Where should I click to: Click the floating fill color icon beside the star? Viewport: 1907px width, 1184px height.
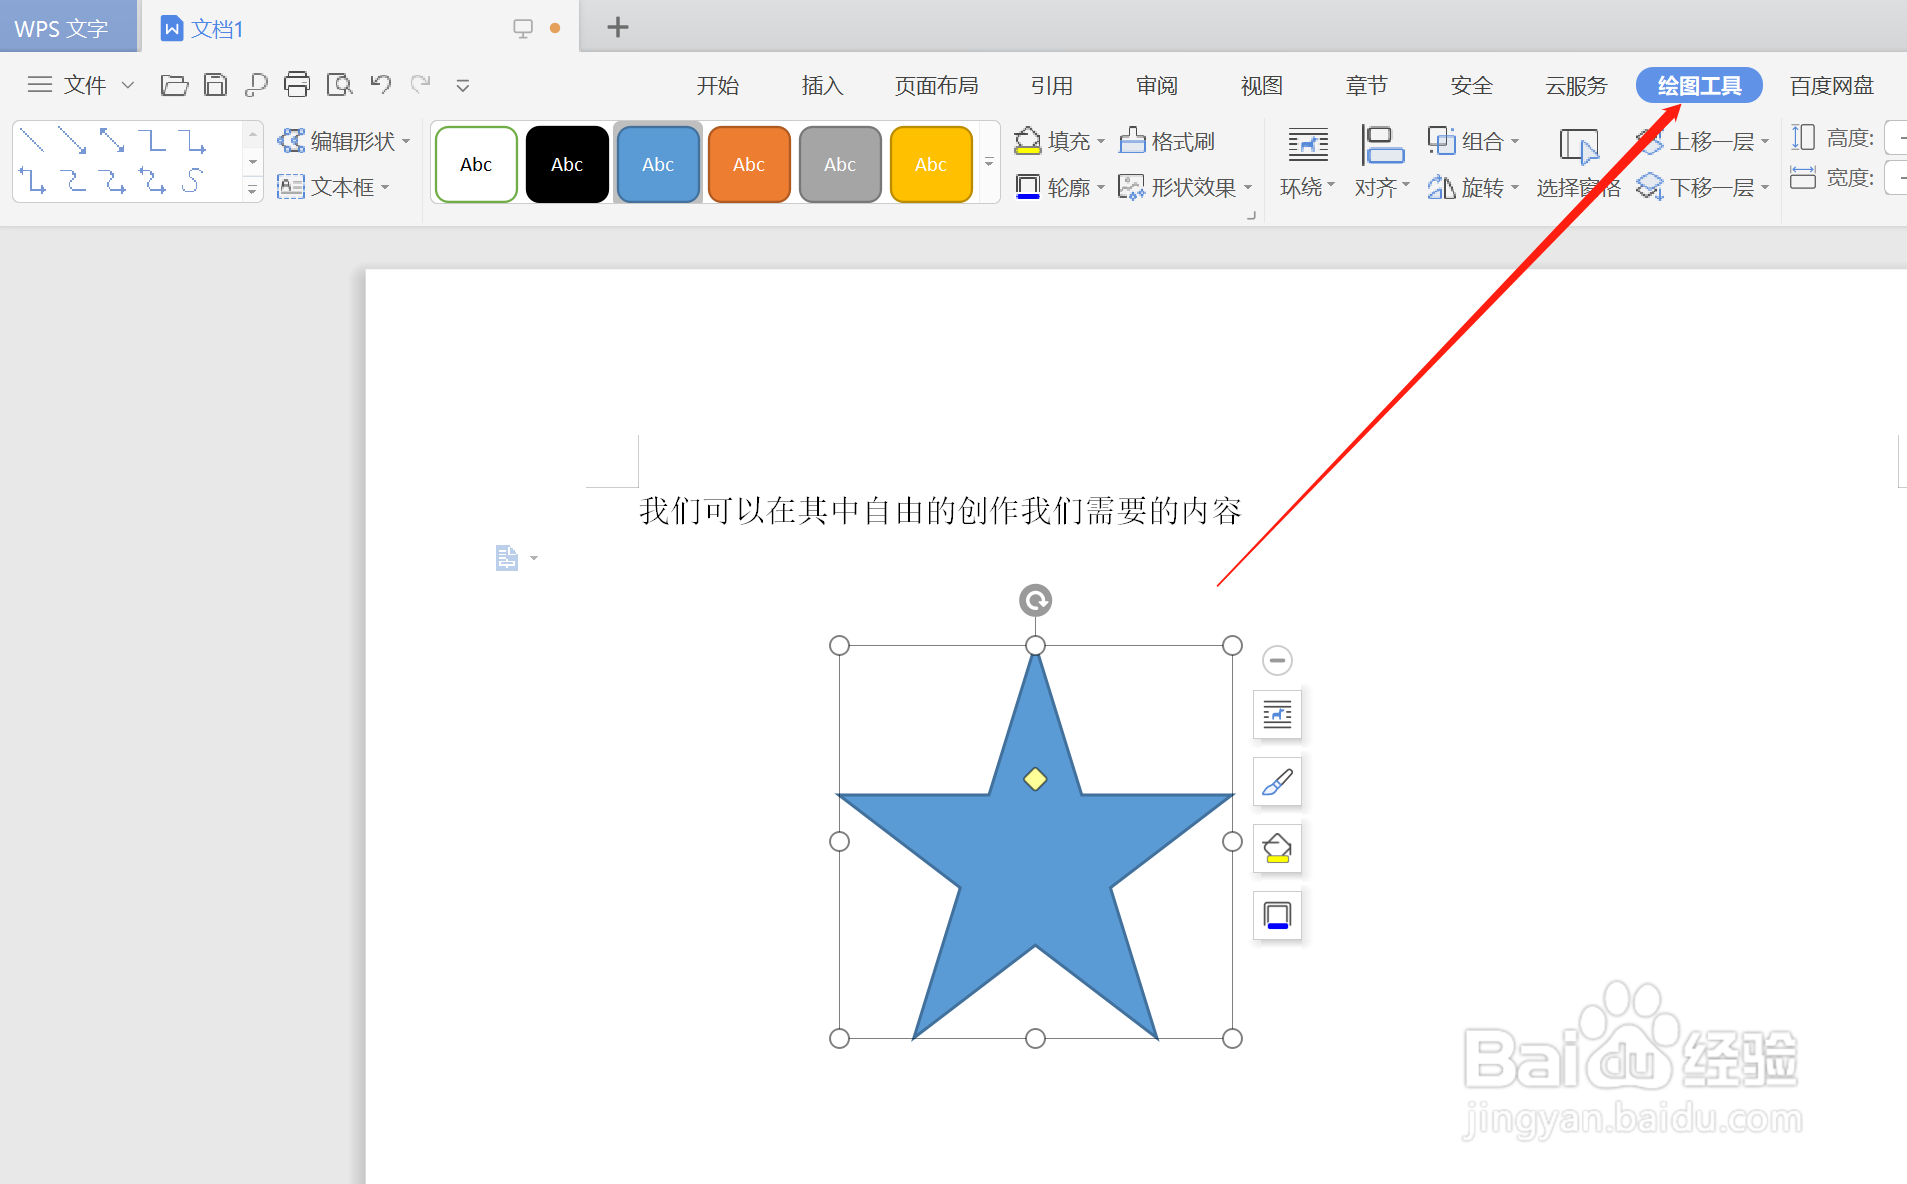(1277, 848)
